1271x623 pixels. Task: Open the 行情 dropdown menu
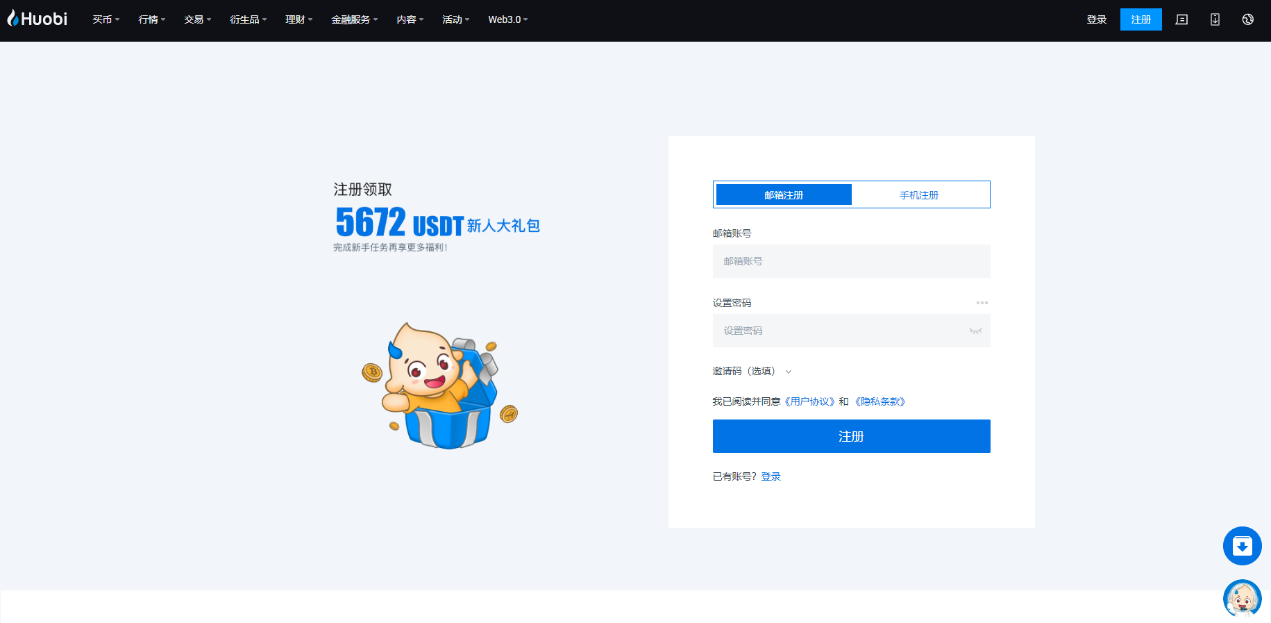tap(150, 19)
